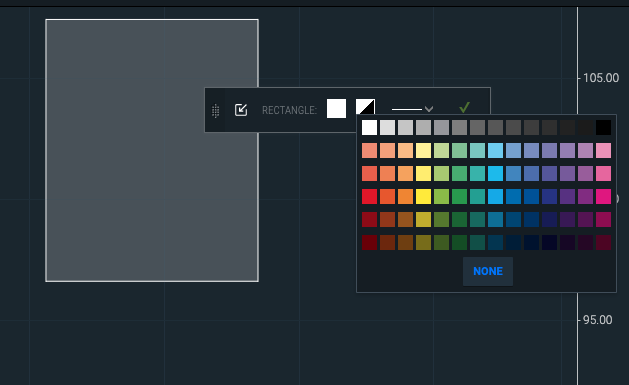Viewport: 629px width, 385px height.
Task: Pick the vivid purple swatch
Action: (567, 197)
